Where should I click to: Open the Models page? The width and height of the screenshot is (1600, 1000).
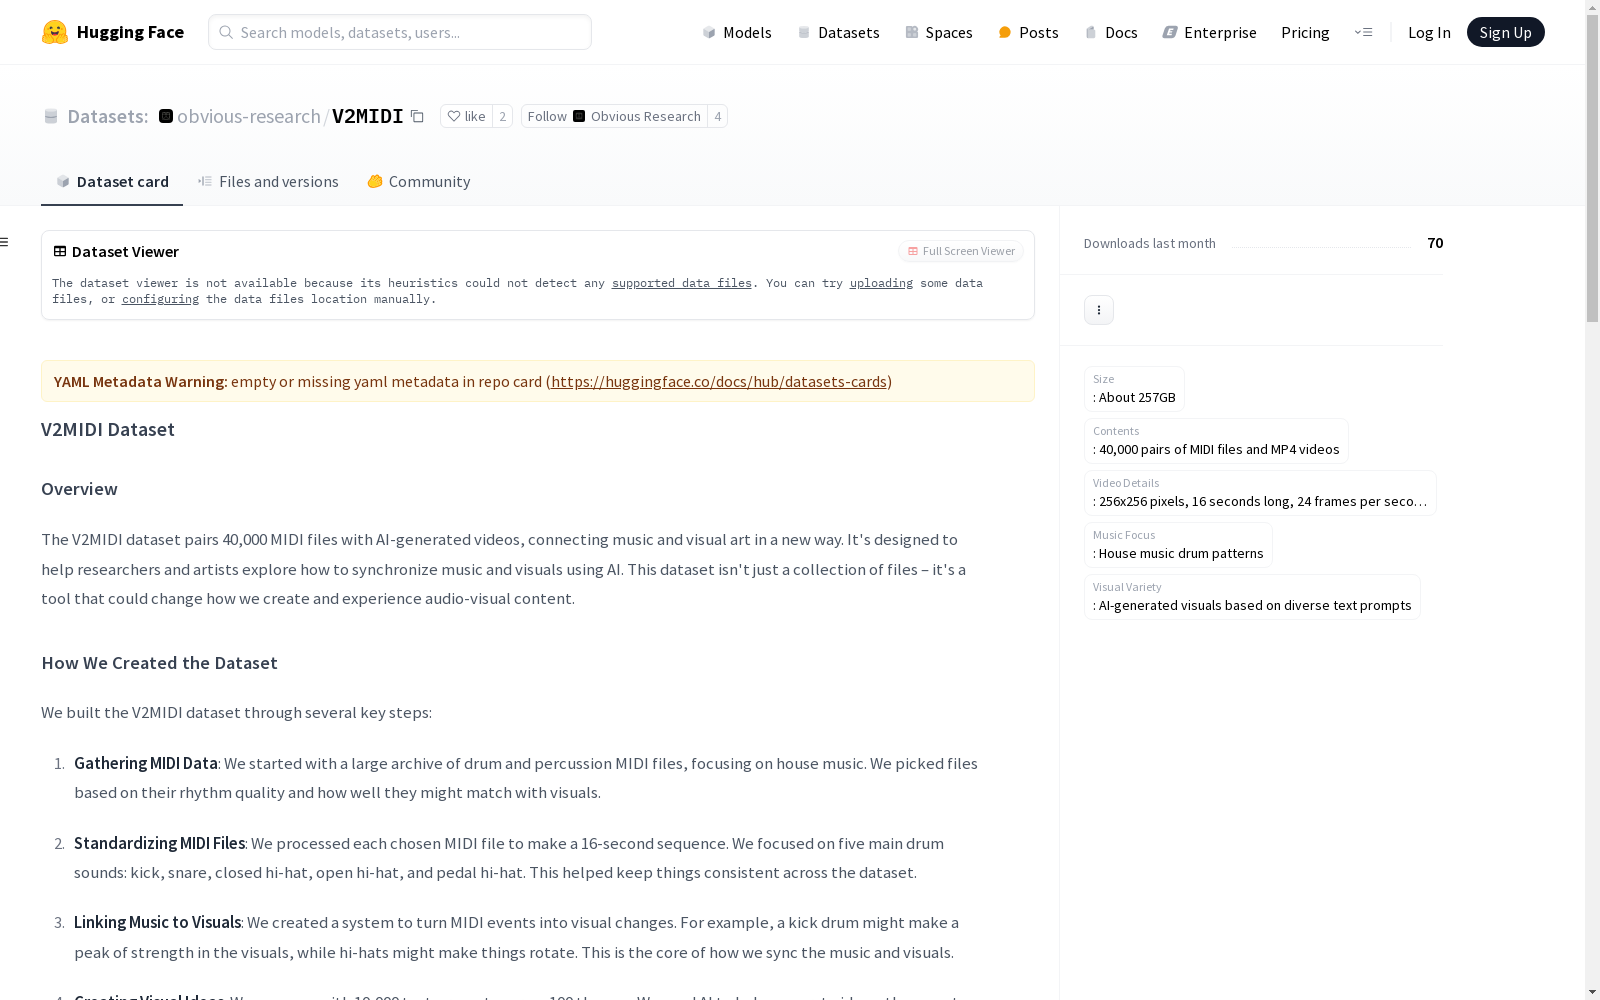[x=737, y=32]
